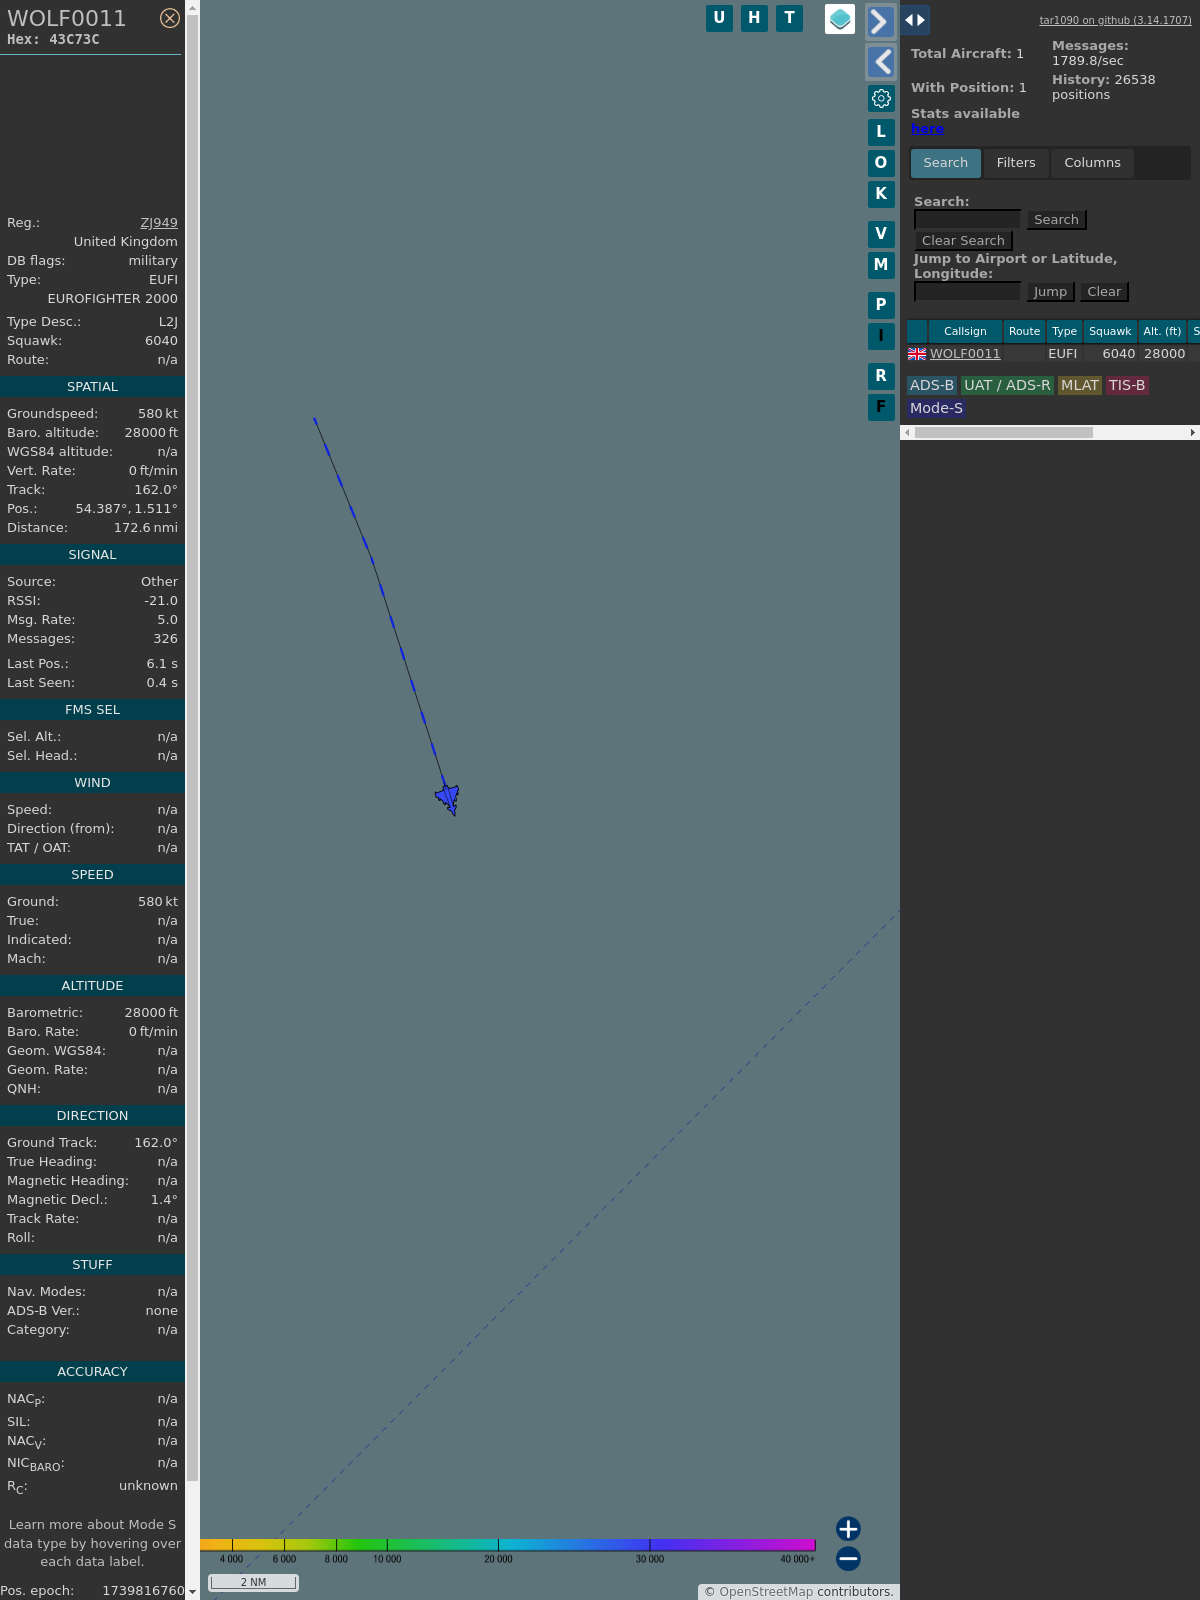The width and height of the screenshot is (1200, 1600).
Task: Click the scrollbar right arrow in table
Action: tap(1193, 432)
